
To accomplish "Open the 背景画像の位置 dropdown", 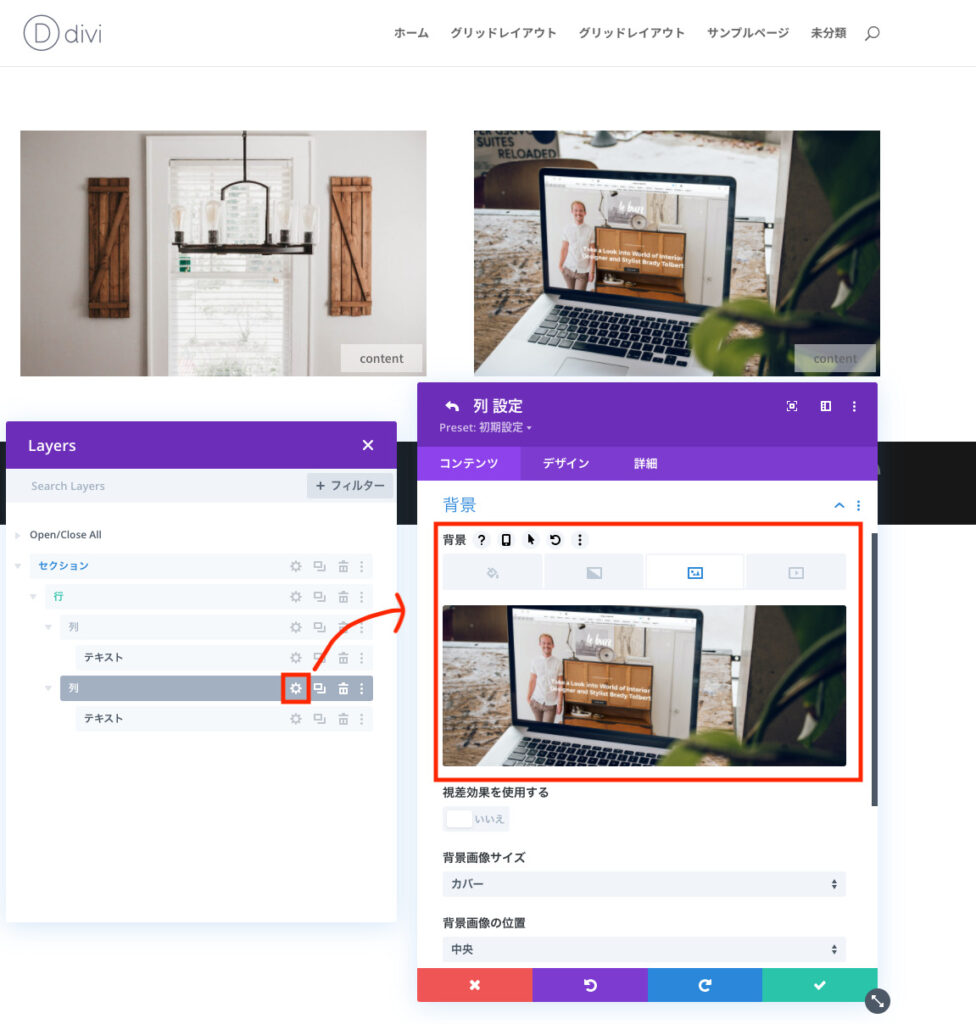I will pyautogui.click(x=643, y=949).
